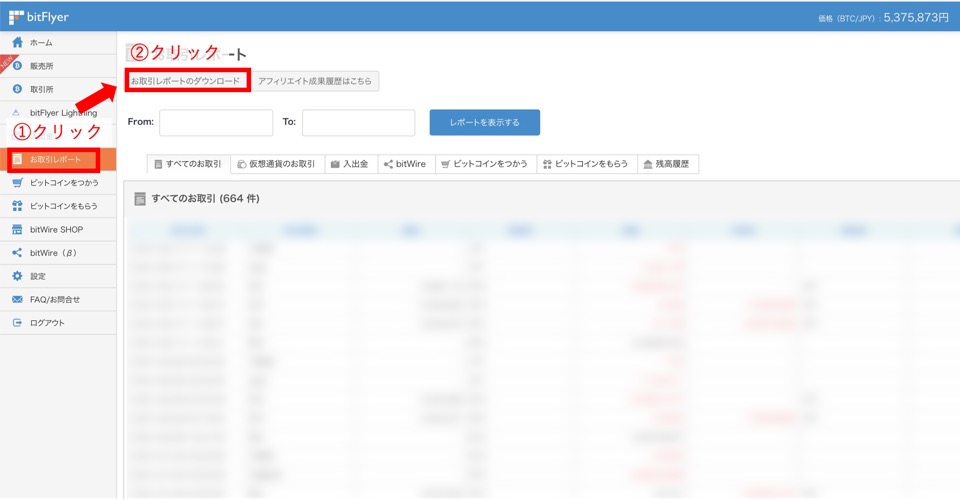Click the To date input field
This screenshot has width=960, height=500.
click(x=359, y=122)
